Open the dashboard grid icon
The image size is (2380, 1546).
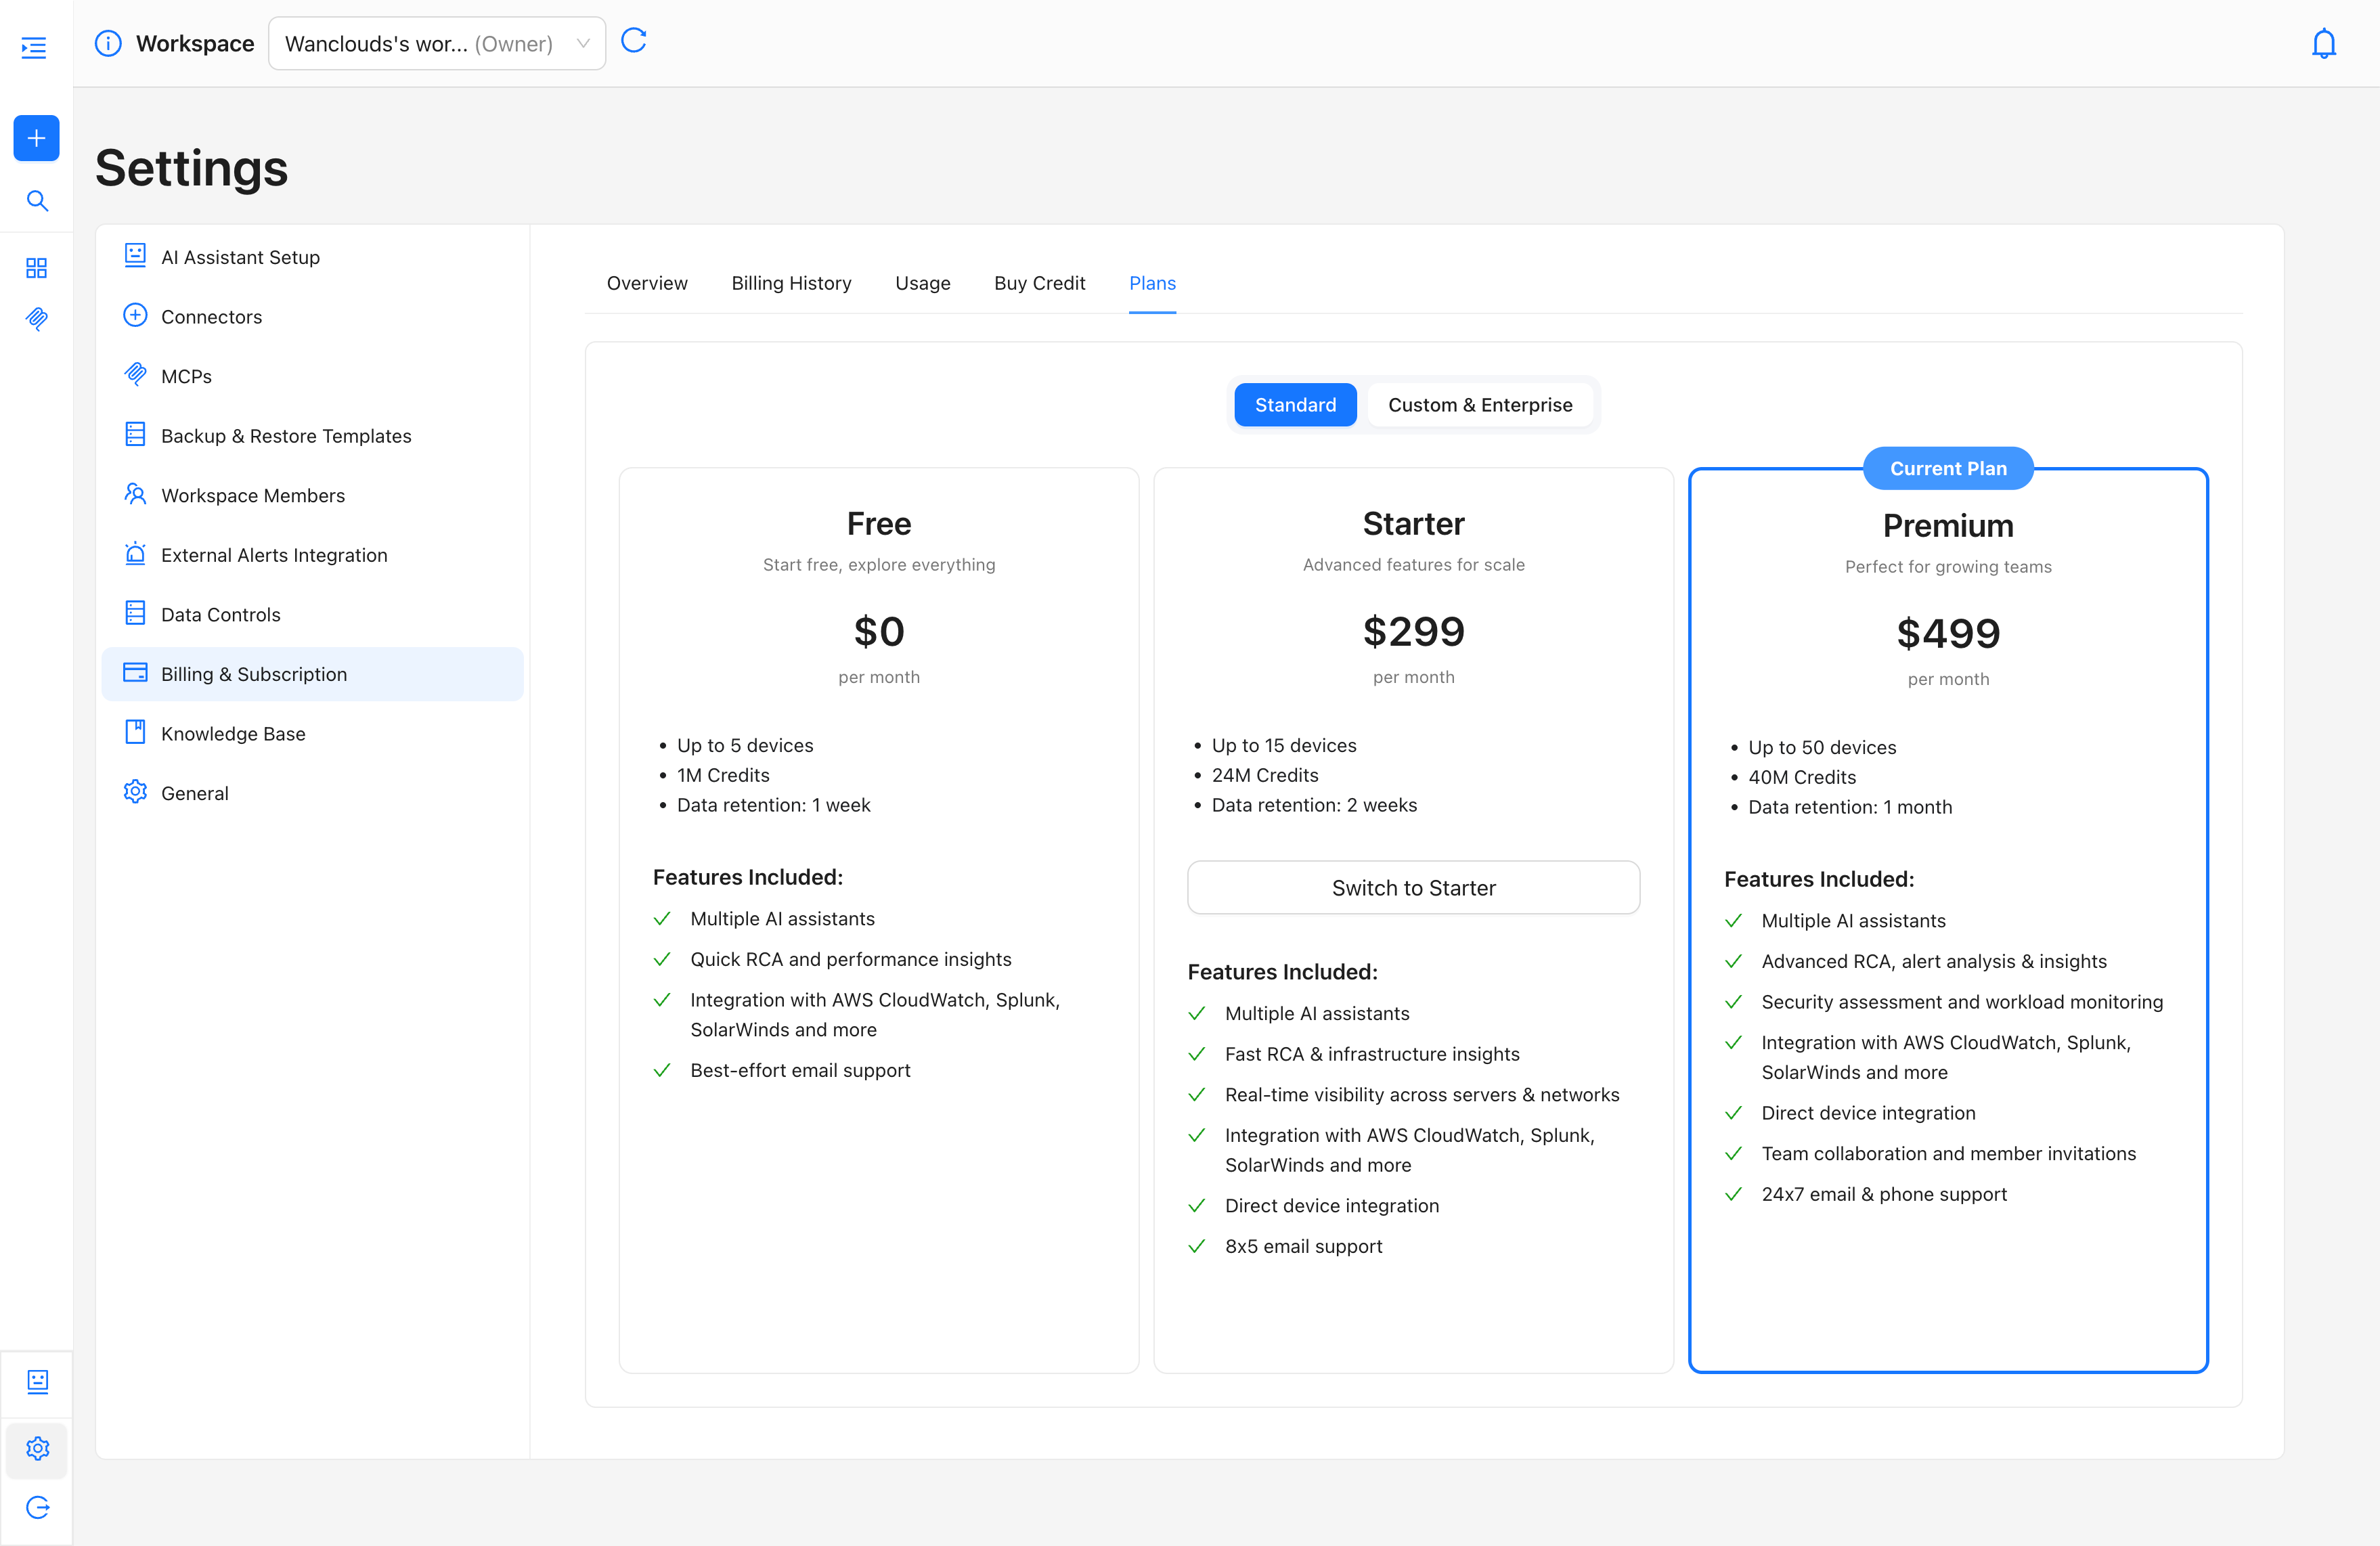37,268
